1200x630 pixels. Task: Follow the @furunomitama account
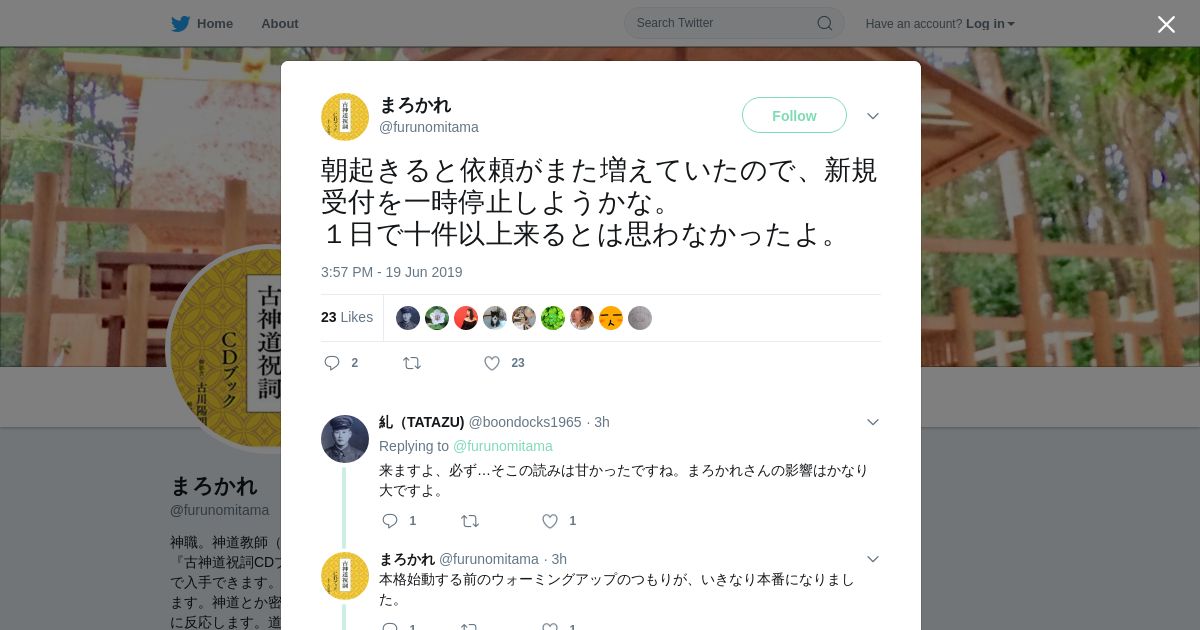[x=794, y=116]
